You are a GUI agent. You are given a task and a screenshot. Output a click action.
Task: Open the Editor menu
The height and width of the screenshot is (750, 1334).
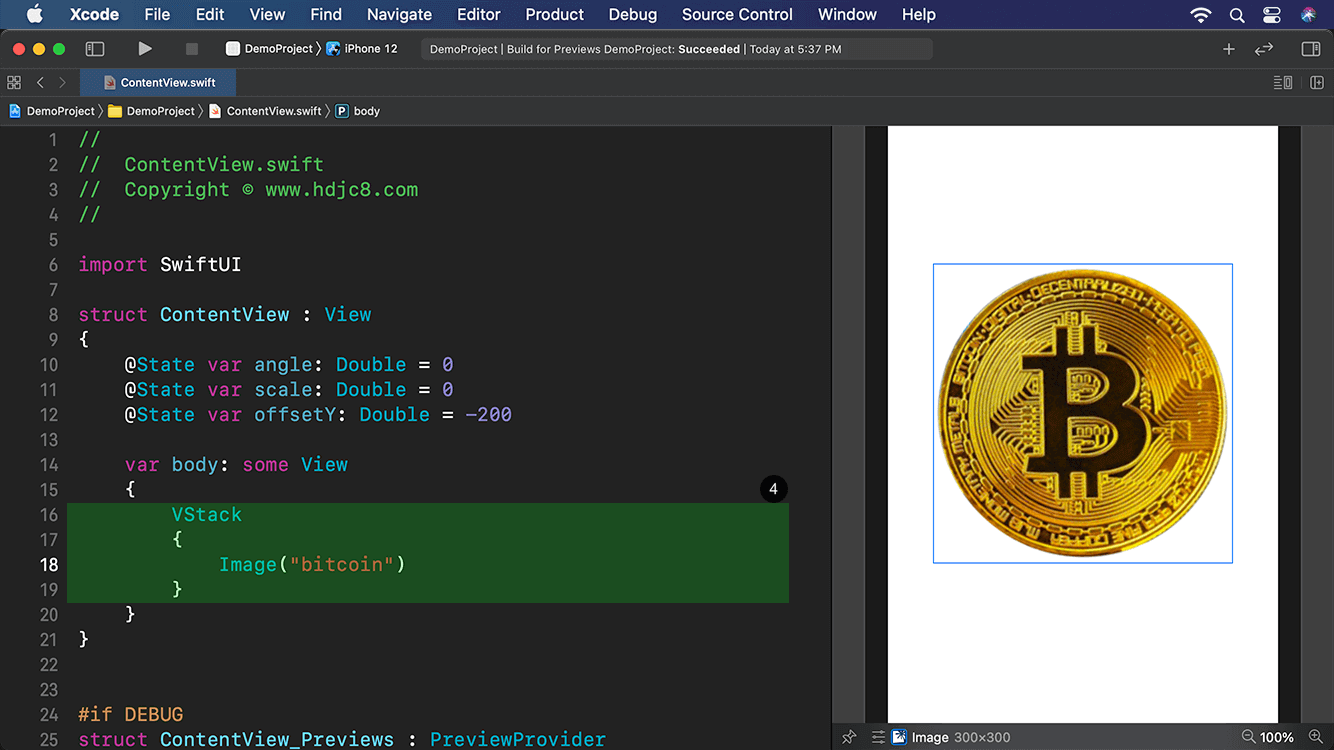479,14
